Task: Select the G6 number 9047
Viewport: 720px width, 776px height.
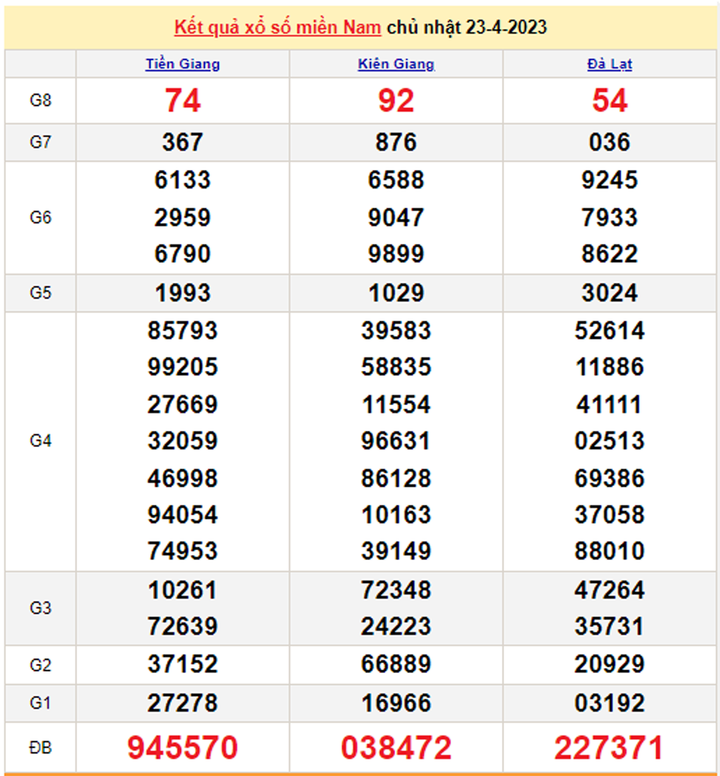Action: (396, 217)
